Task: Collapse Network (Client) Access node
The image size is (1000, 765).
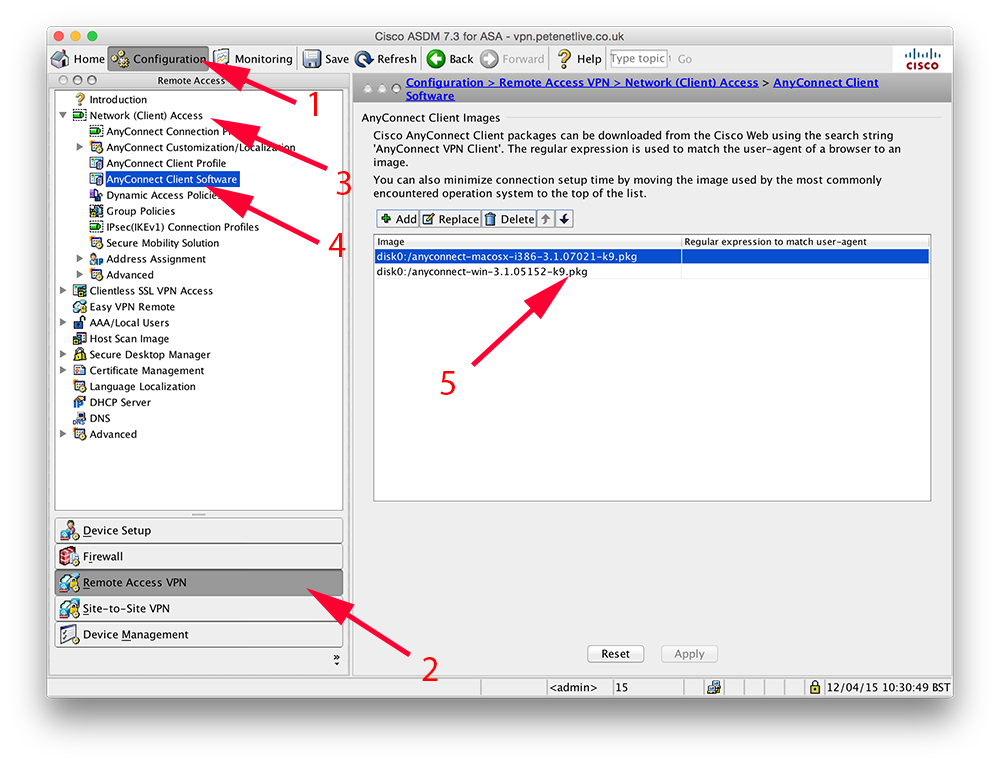Action: (63, 115)
